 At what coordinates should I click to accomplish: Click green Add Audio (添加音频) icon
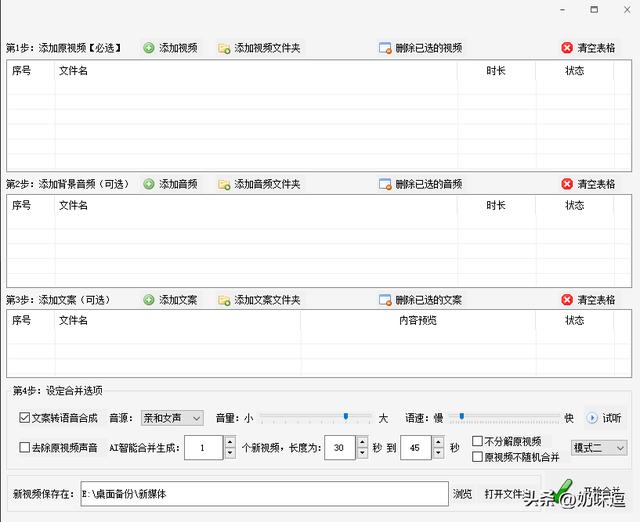[x=149, y=184]
